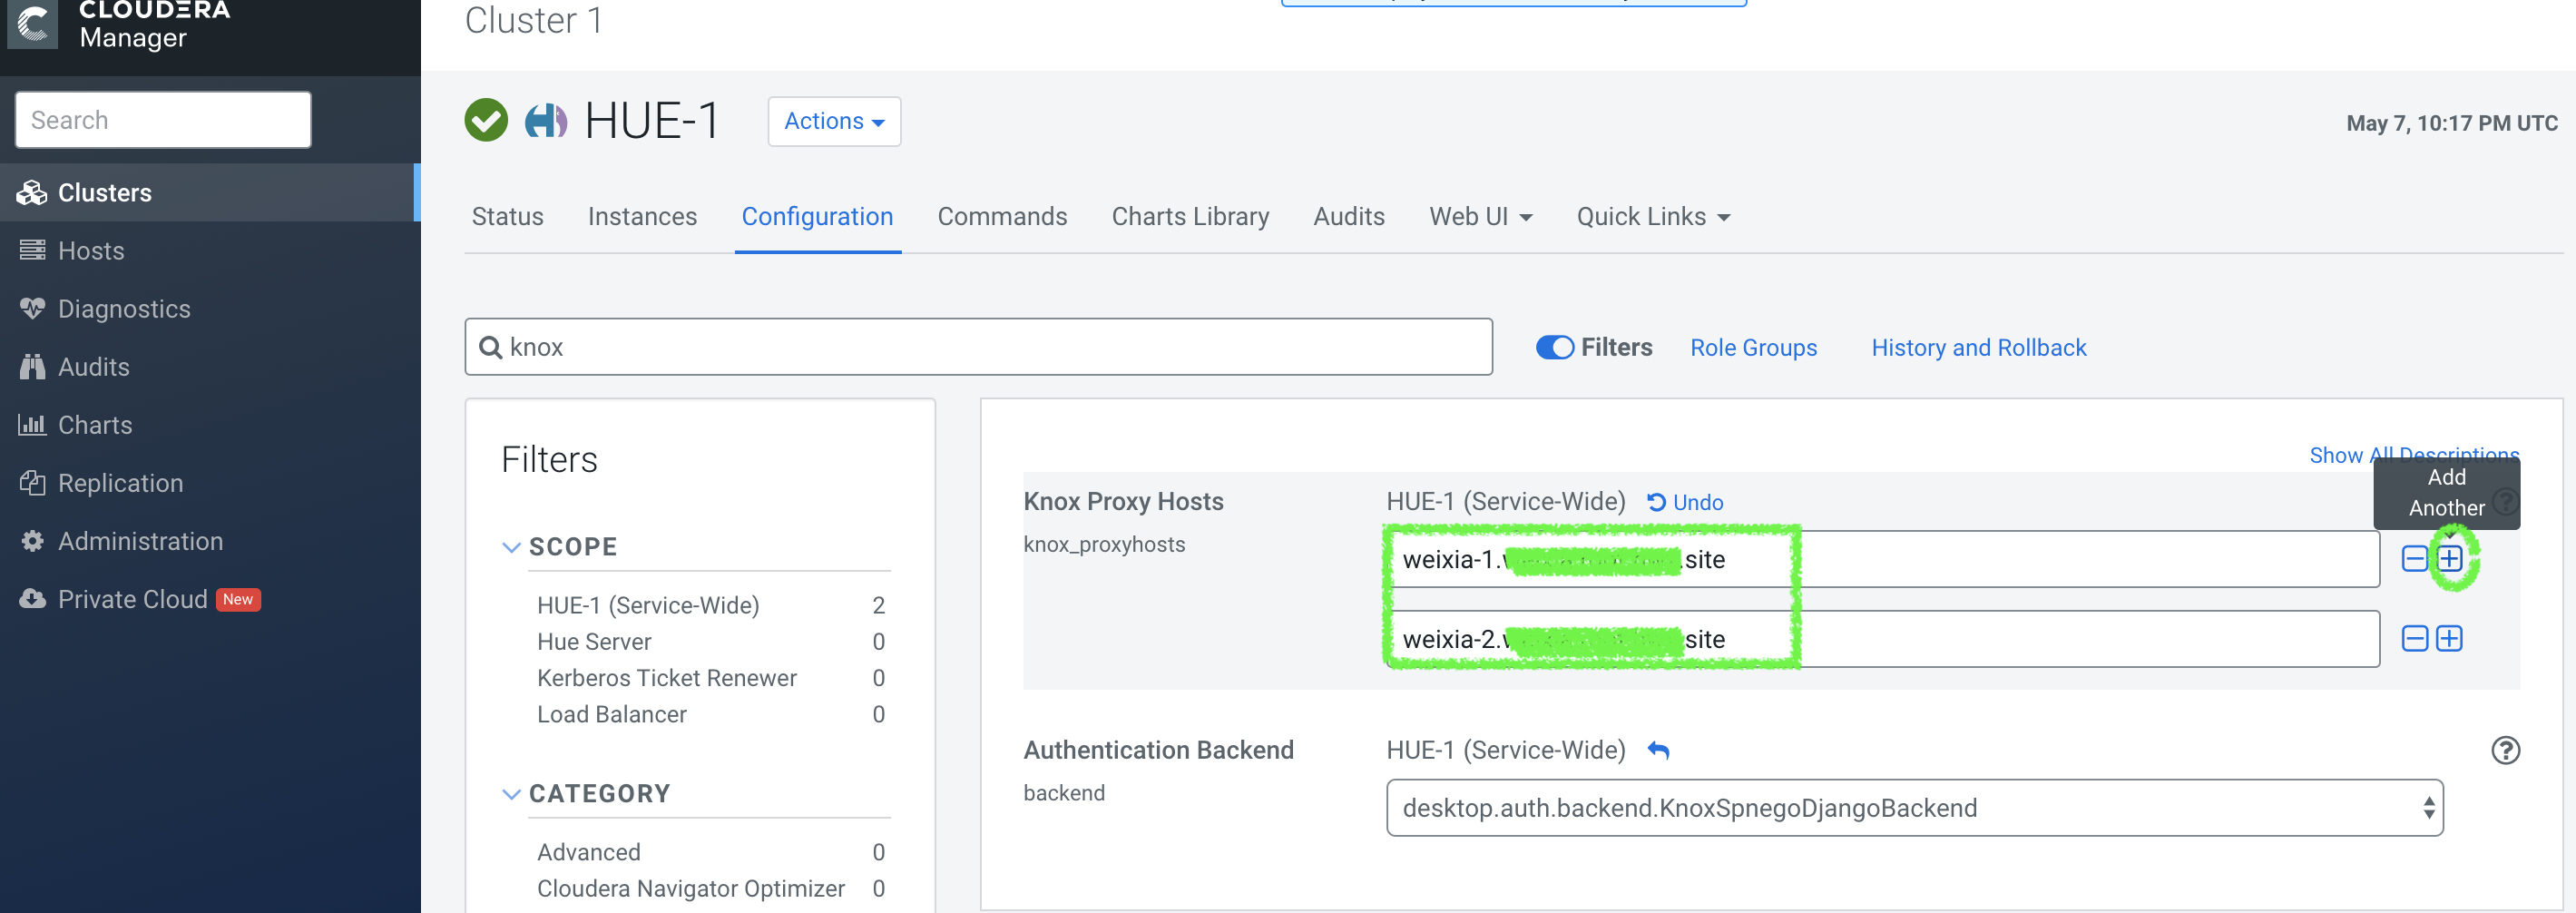Click the knox_proxyhosts property name
Viewport: 2576px width, 913px height.
(1104, 544)
